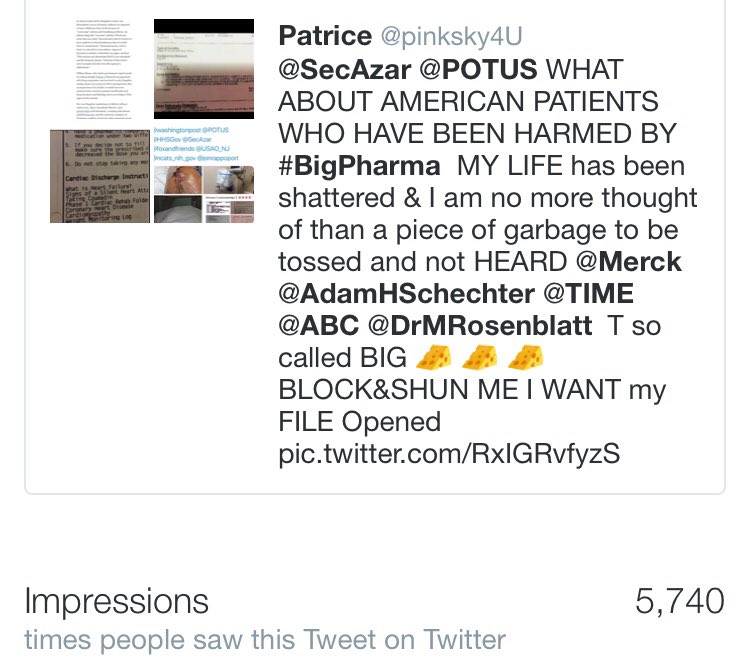
Task: Click the middle cheese emoji
Action: coord(479,357)
